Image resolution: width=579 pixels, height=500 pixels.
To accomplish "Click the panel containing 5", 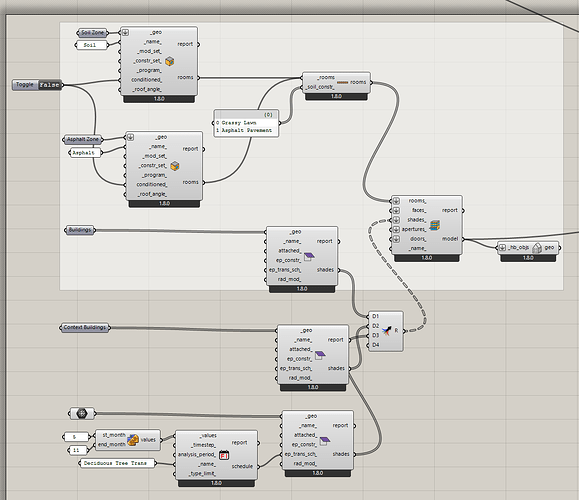I will pos(76,437).
